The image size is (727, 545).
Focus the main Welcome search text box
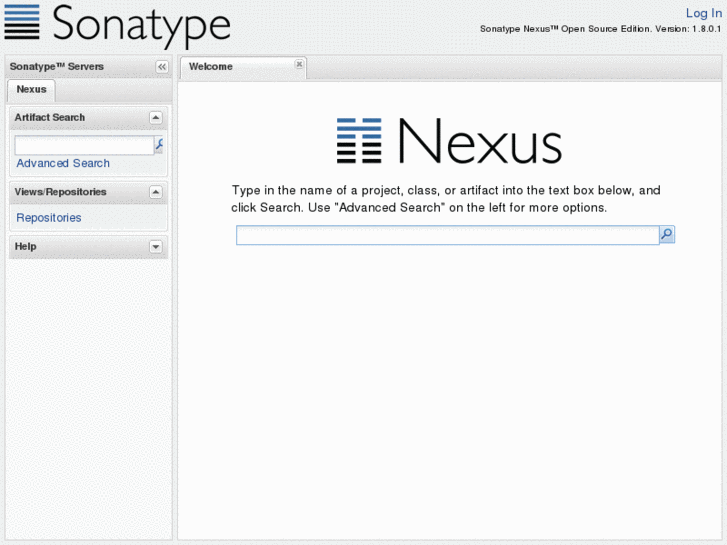[x=447, y=235]
